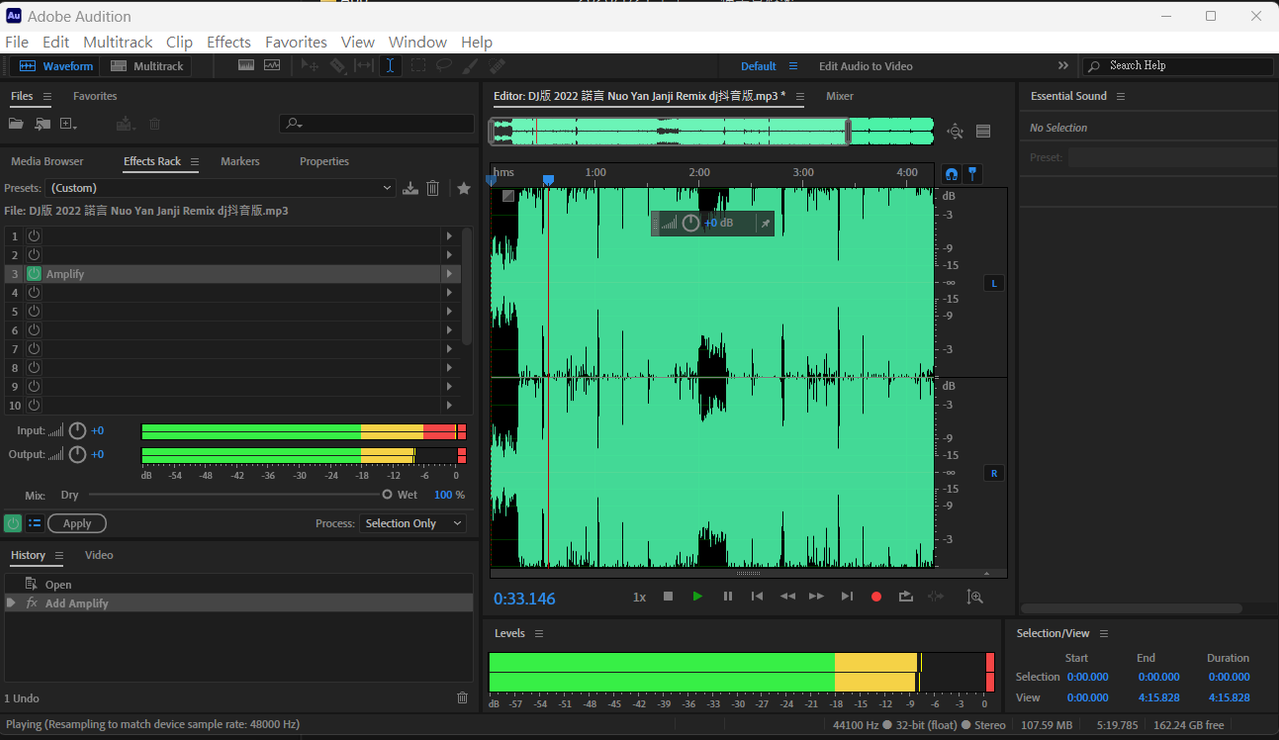This screenshot has width=1279, height=740.
Task: Click the zoom in icon near transport
Action: (974, 597)
